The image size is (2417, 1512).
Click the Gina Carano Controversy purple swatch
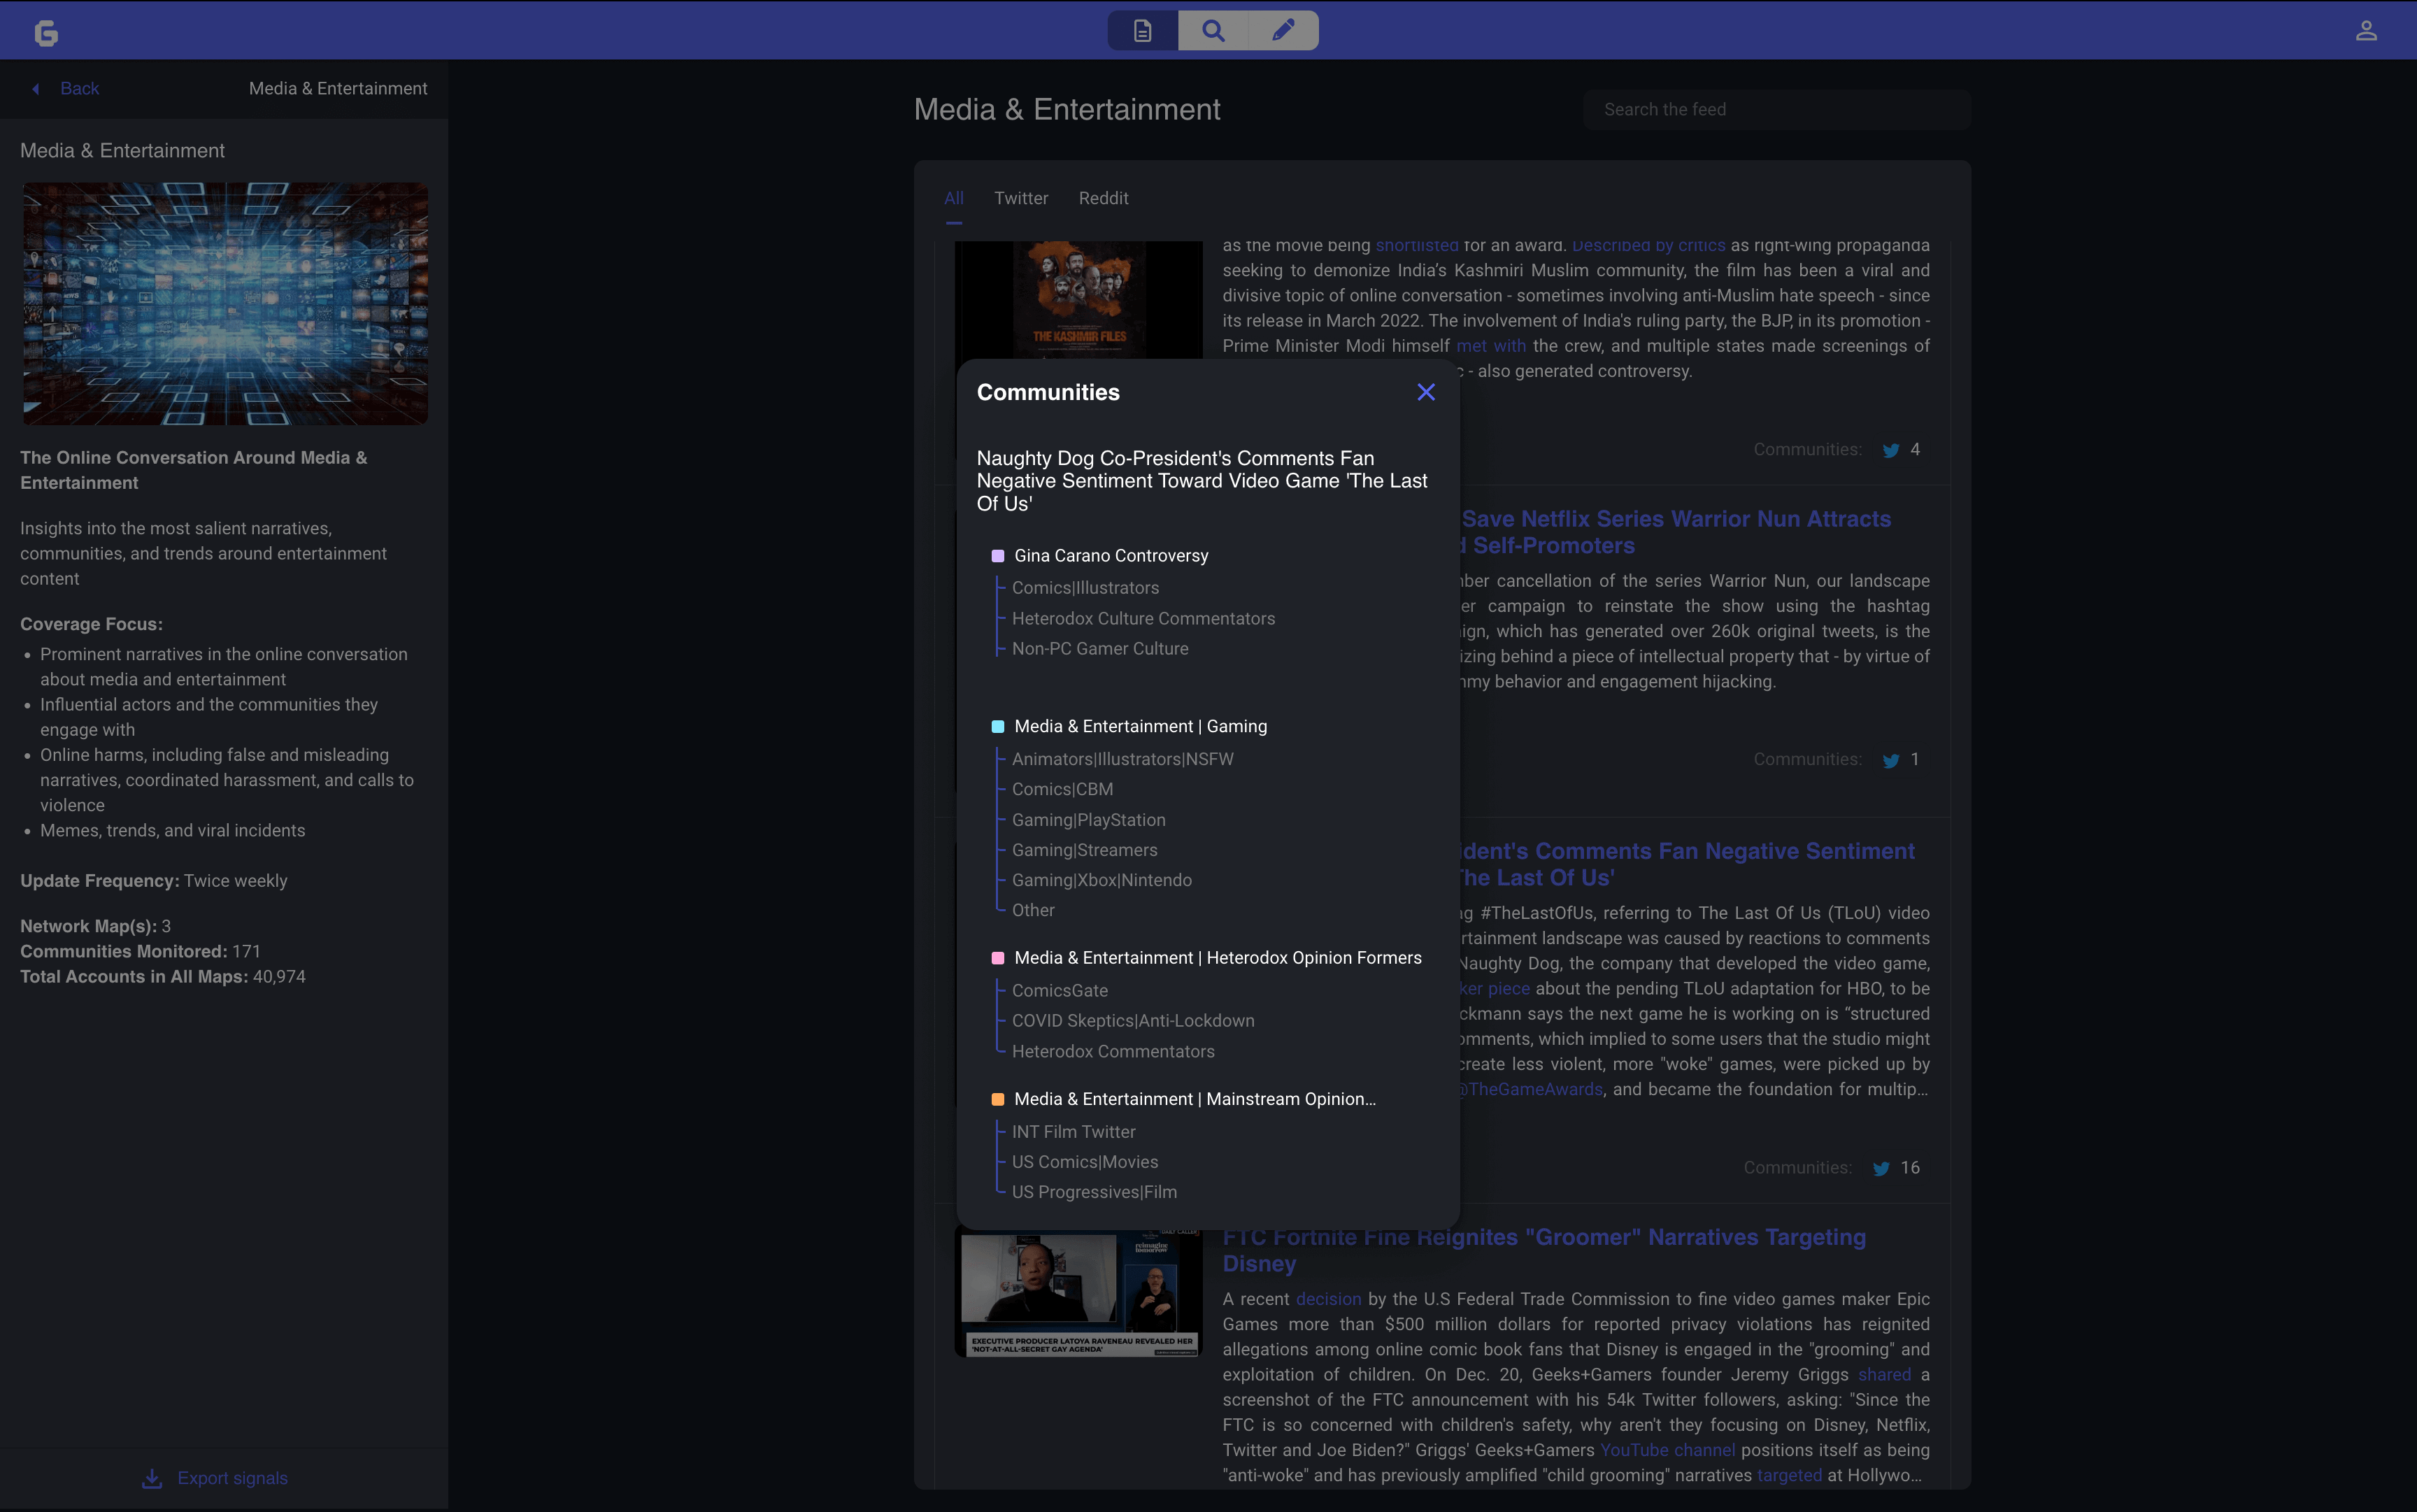pyautogui.click(x=997, y=556)
